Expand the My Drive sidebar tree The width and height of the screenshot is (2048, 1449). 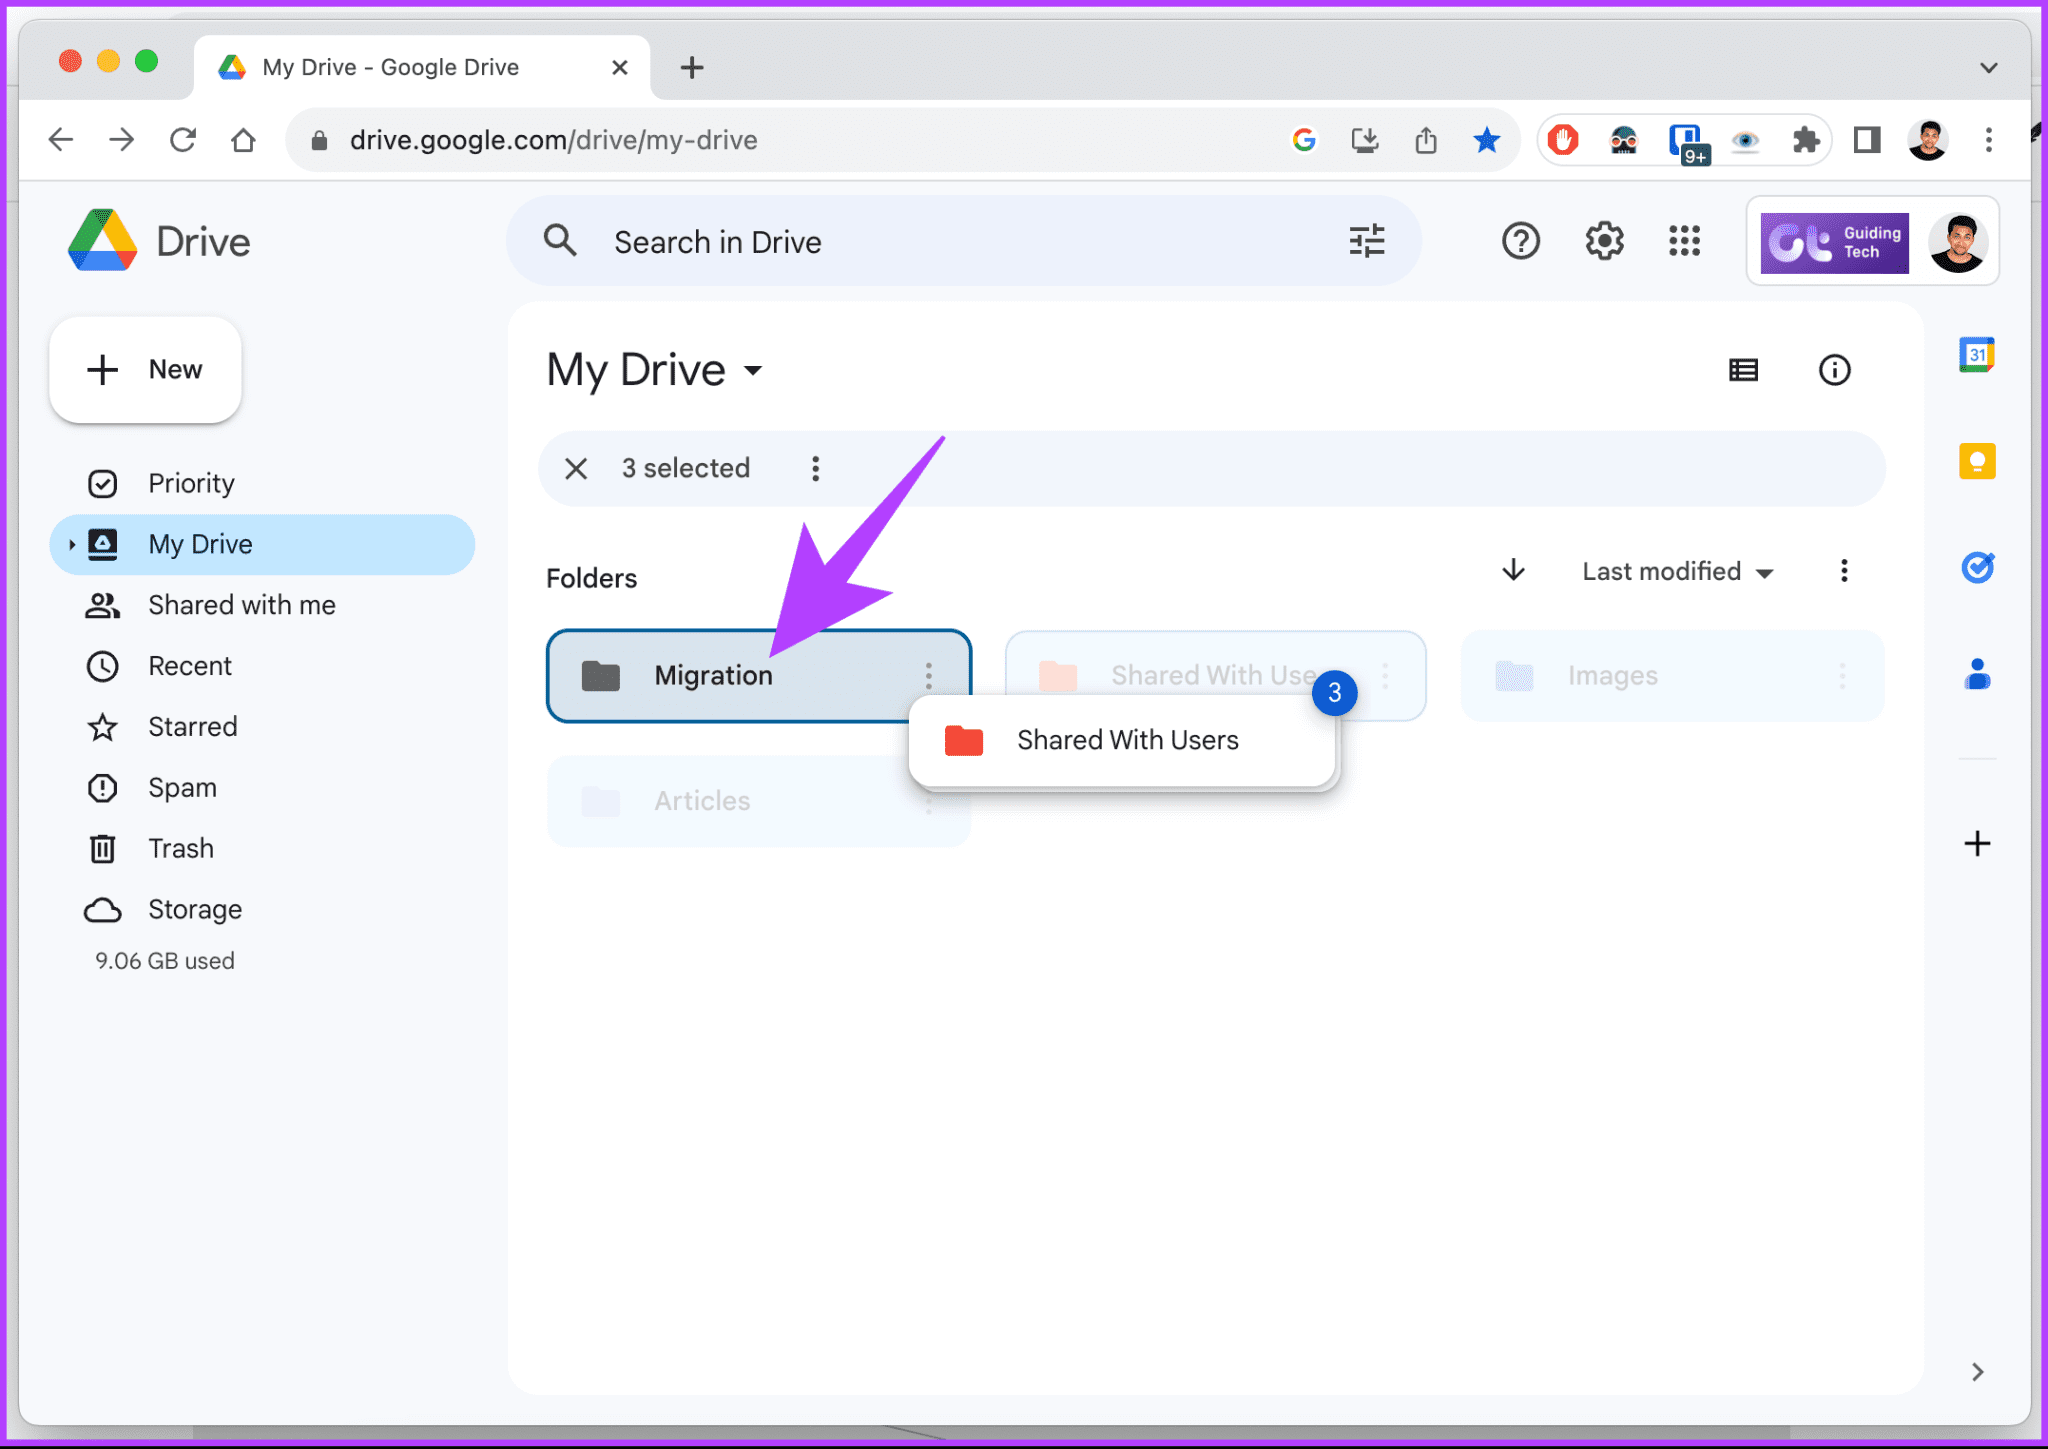[71, 544]
